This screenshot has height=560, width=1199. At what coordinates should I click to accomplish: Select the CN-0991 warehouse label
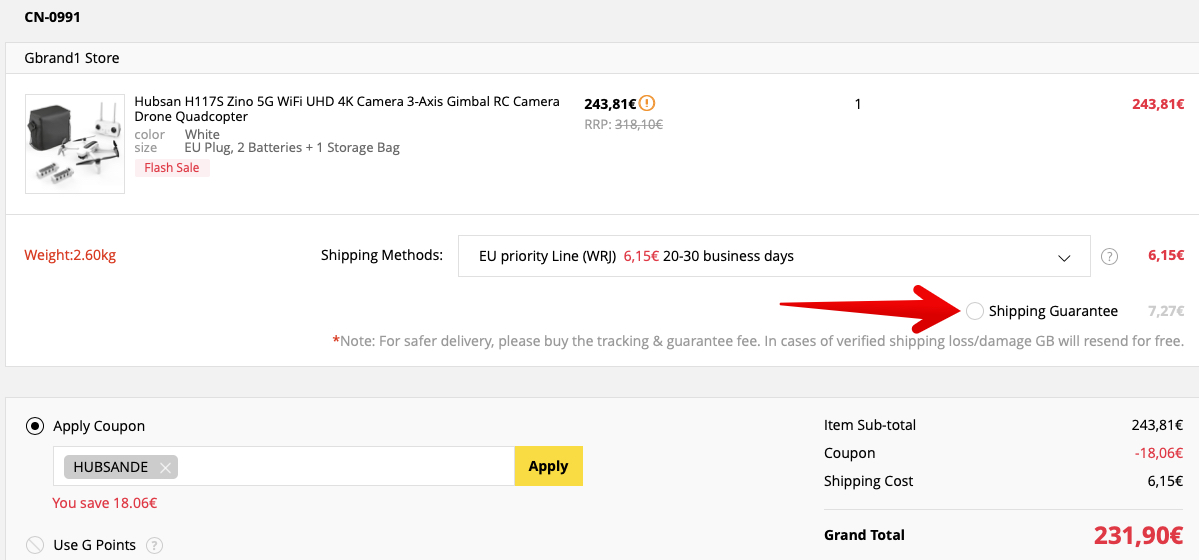(52, 17)
